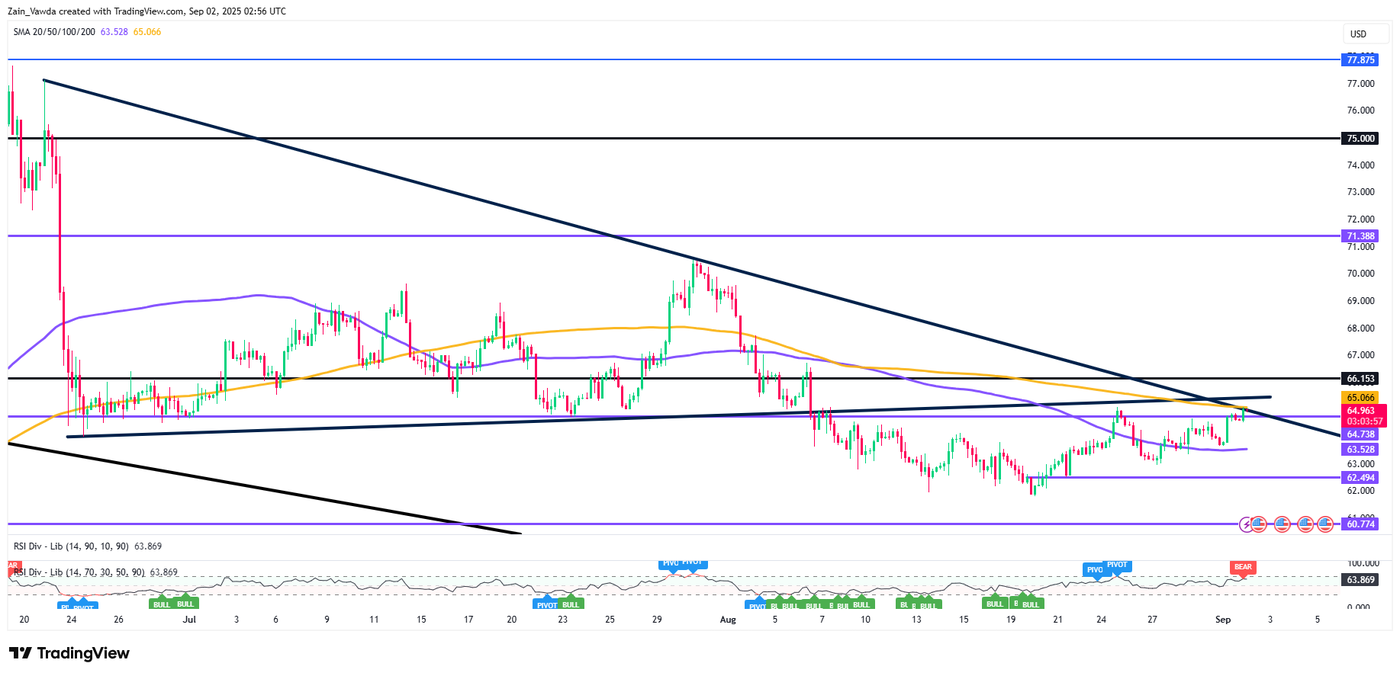The image size is (1400, 676).
Task: Click the red BEAR divergence label near Sep
Action: pos(1243,567)
